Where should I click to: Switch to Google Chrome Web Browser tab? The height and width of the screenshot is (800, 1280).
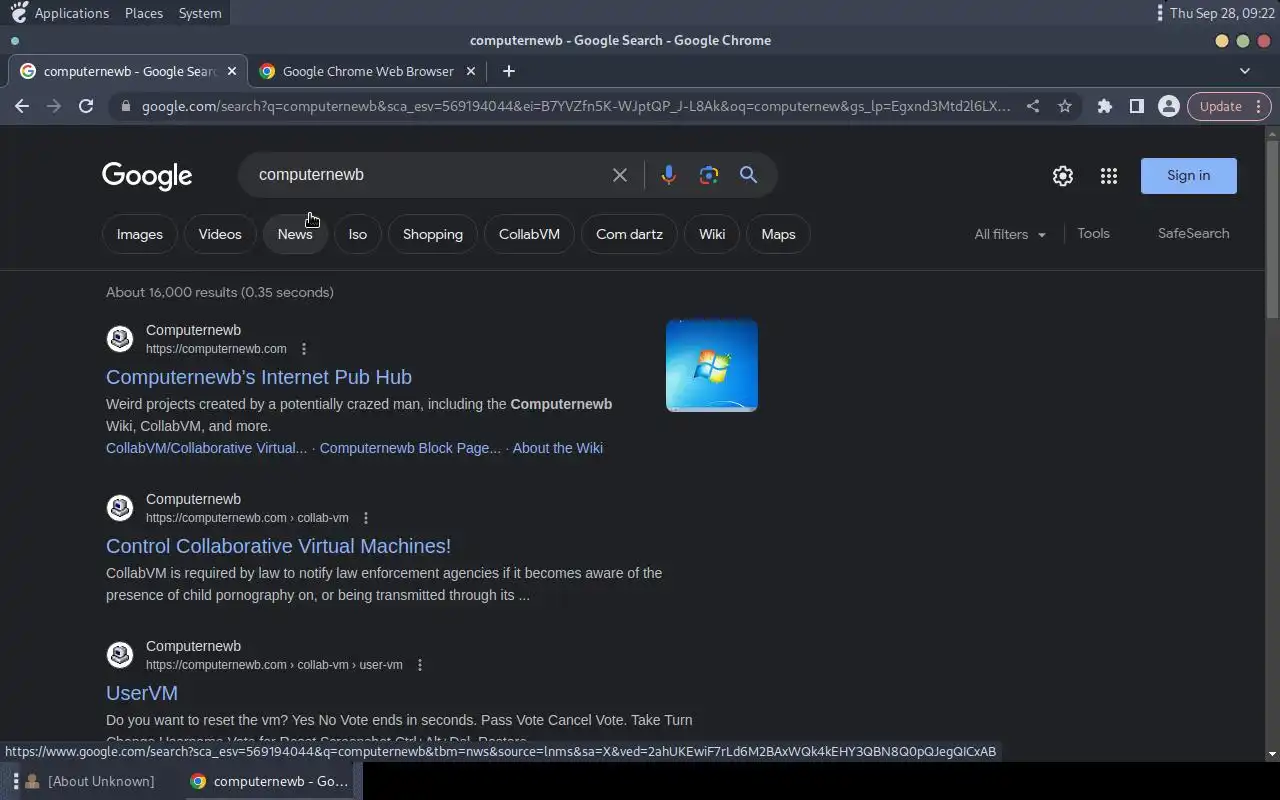click(367, 71)
